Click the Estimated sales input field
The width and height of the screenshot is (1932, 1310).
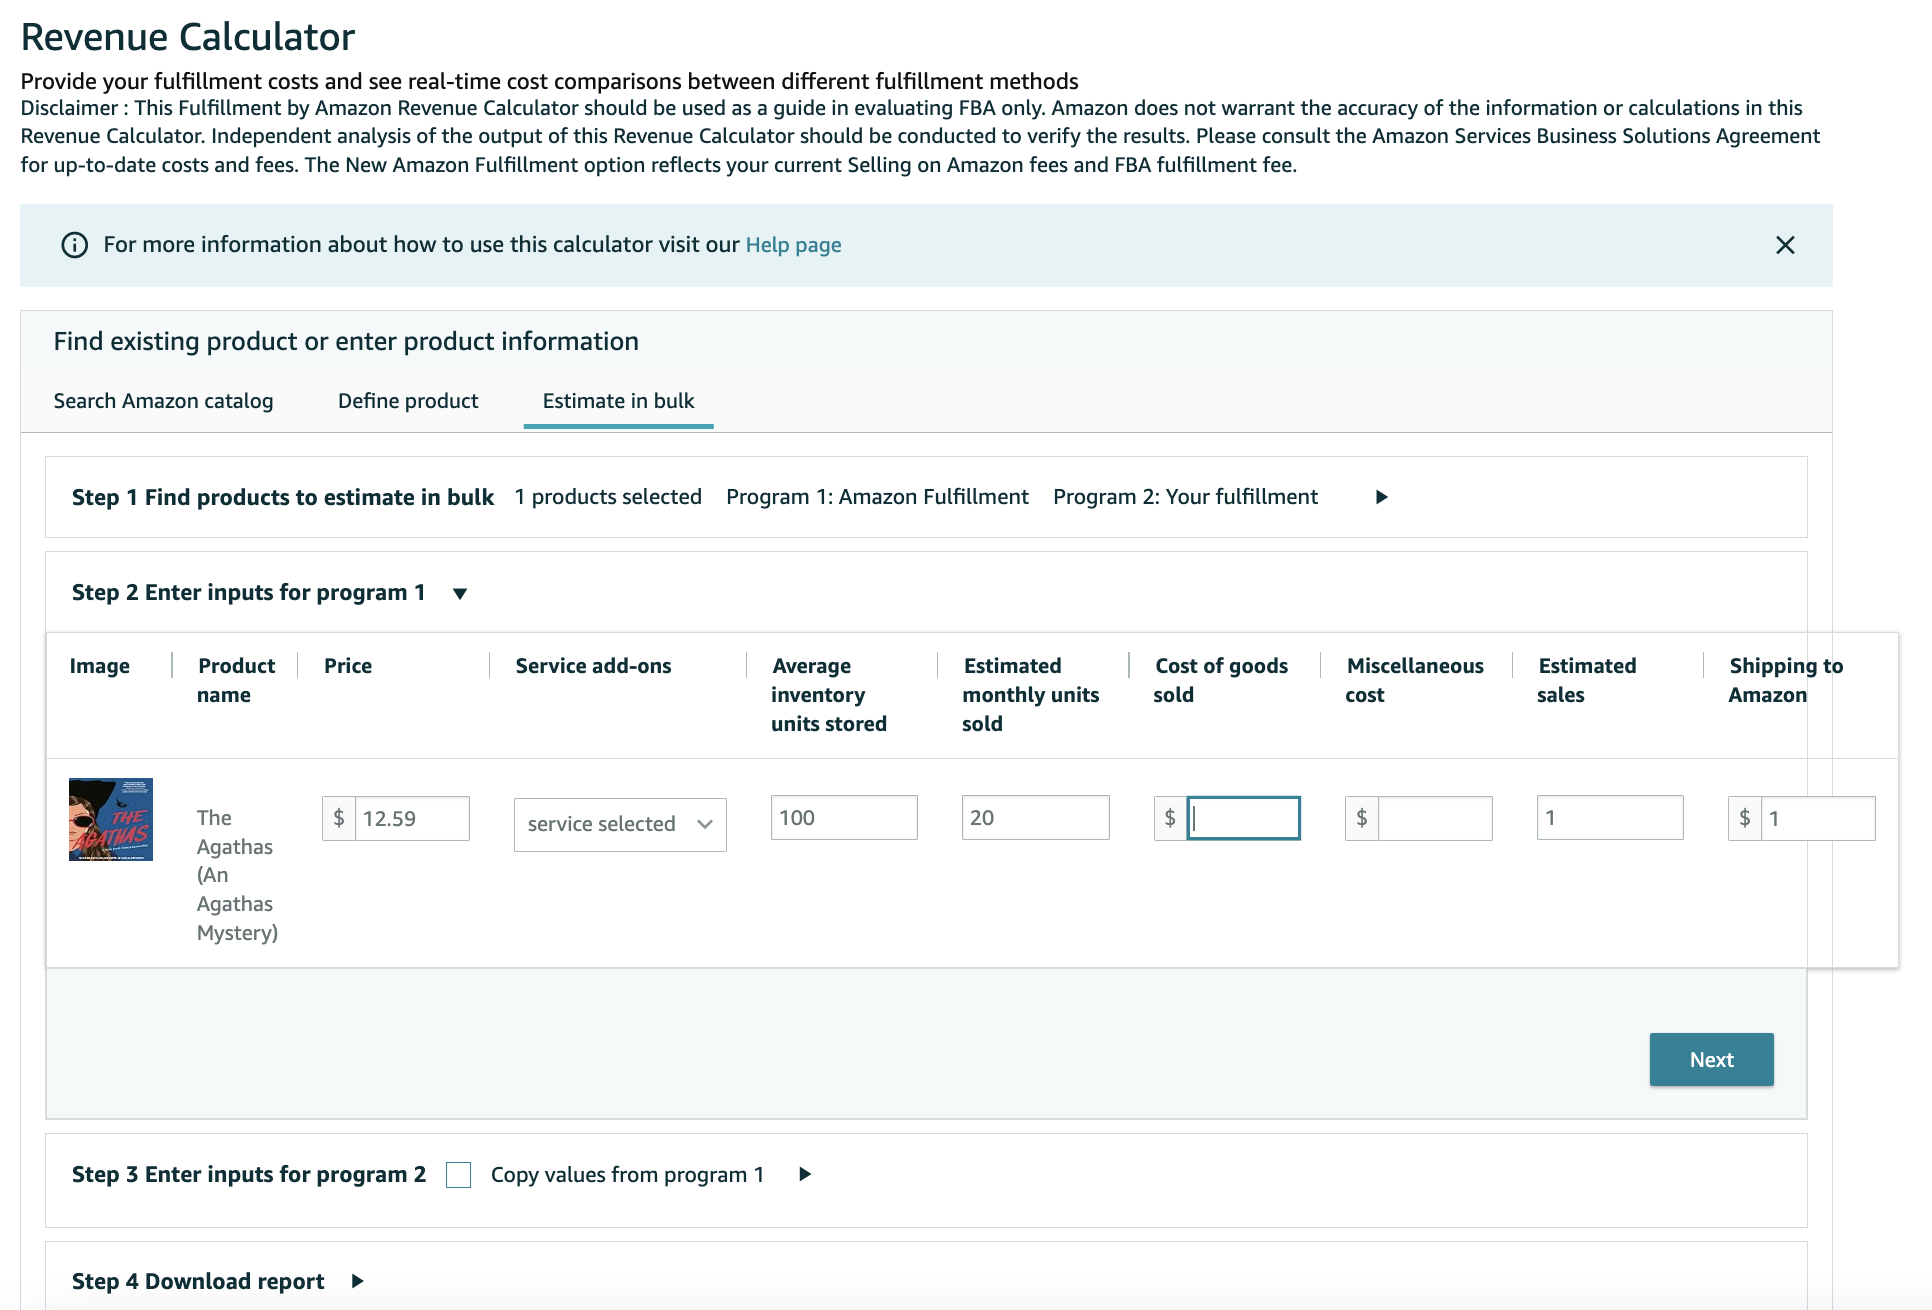1610,817
